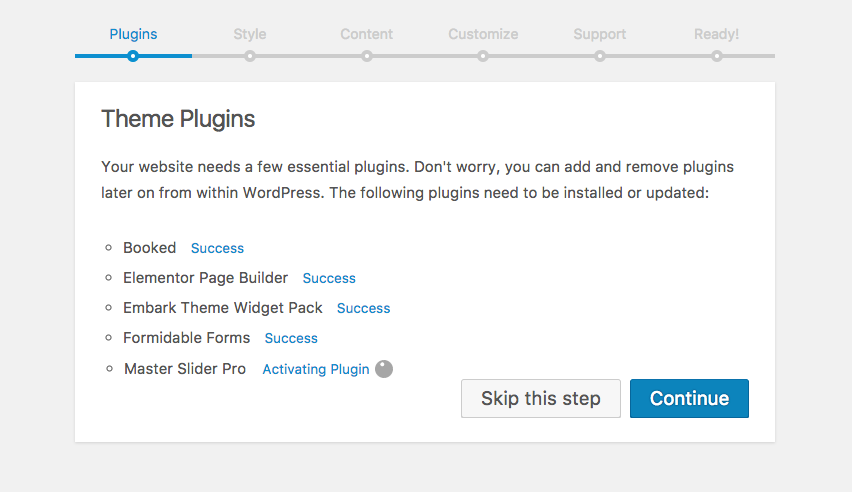The image size is (852, 492).
Task: Go to the Style step
Action: click(x=250, y=34)
